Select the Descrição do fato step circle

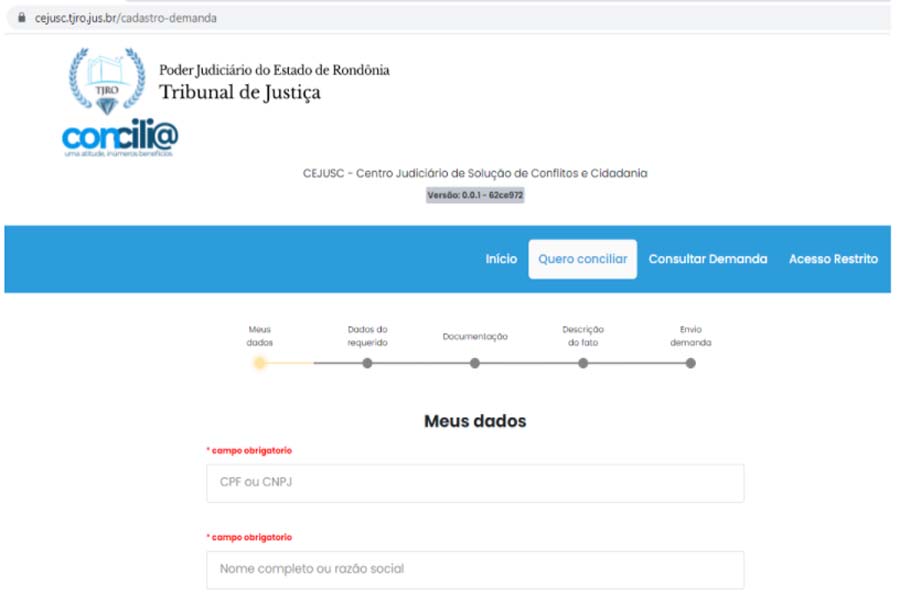tap(583, 363)
